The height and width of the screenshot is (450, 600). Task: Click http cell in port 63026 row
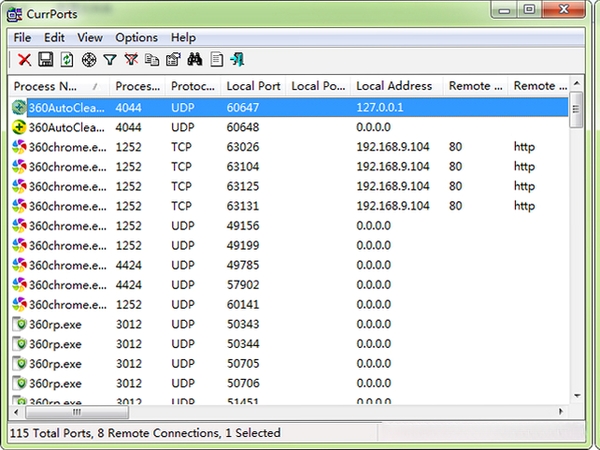pos(524,147)
